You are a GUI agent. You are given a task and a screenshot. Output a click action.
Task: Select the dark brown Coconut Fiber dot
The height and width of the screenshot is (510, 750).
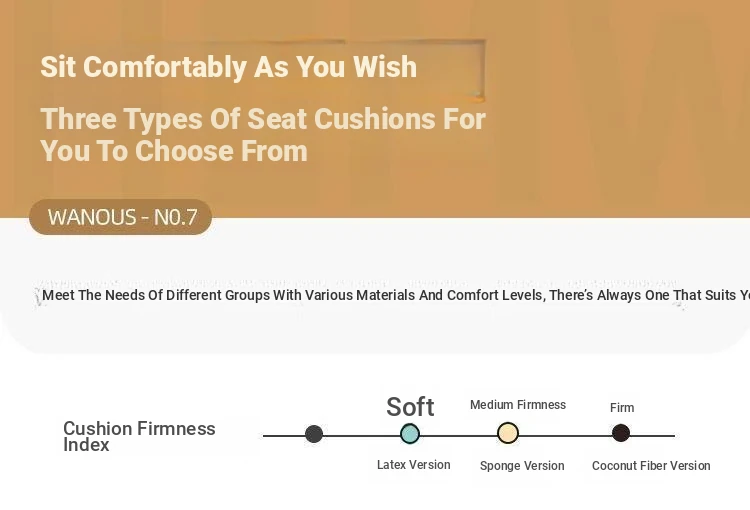point(621,433)
